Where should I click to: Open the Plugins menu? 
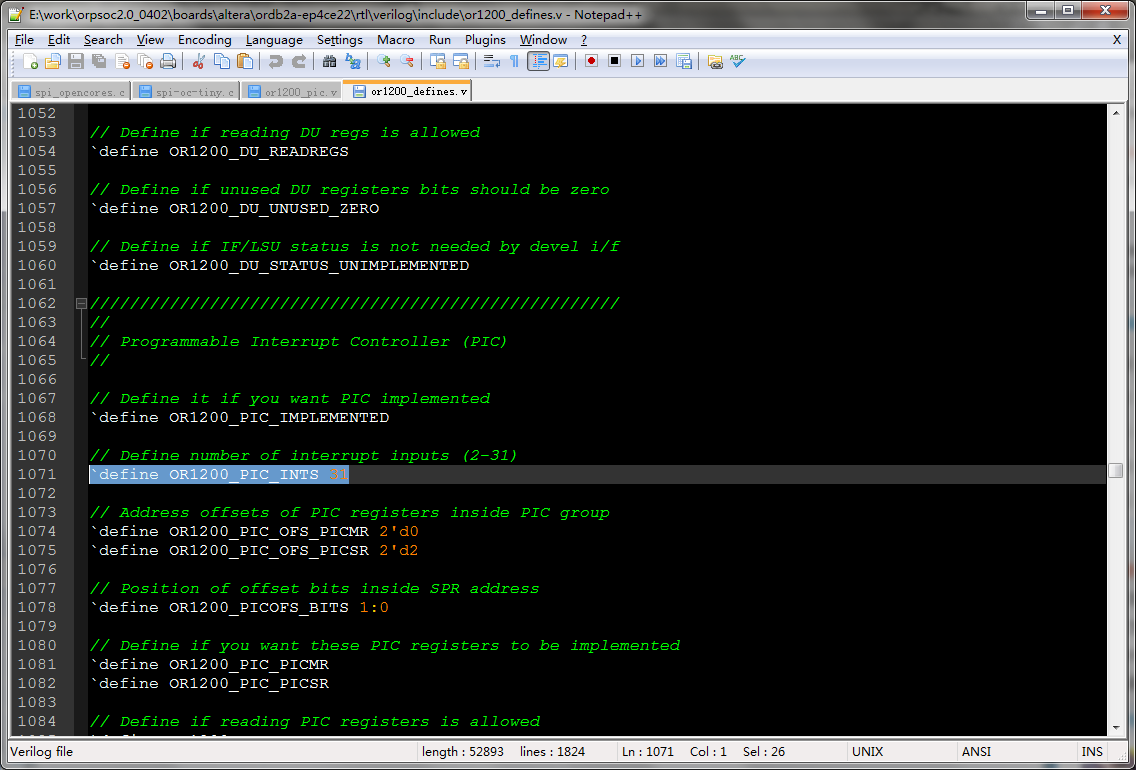485,40
